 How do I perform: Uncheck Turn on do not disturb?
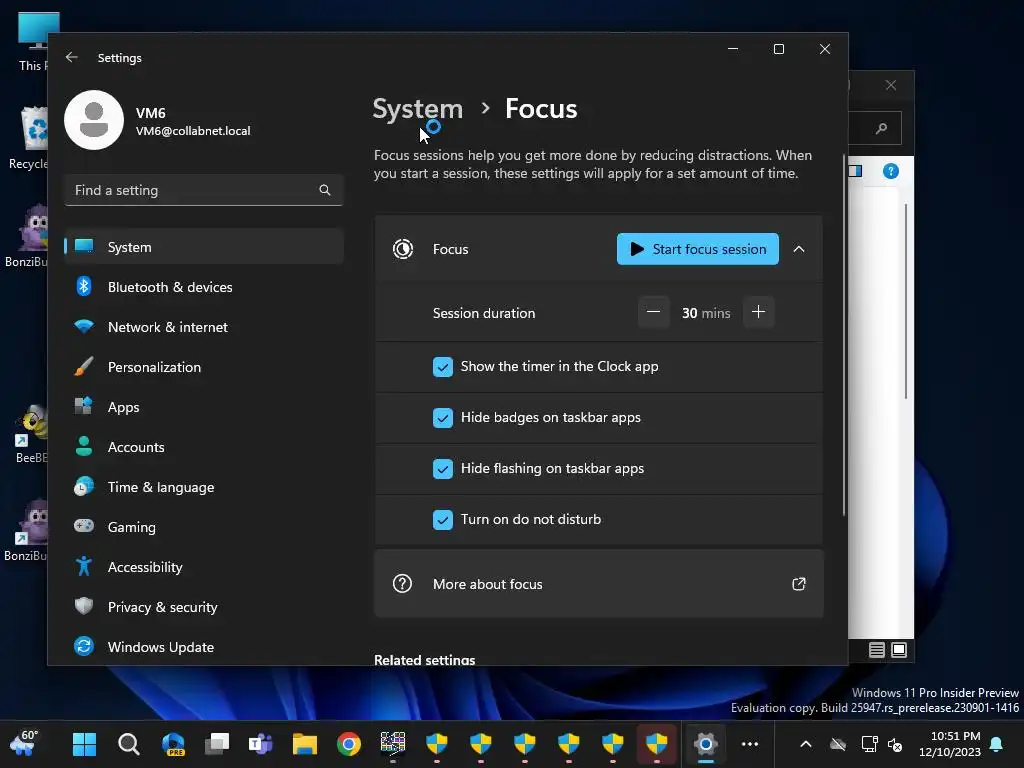pos(443,519)
